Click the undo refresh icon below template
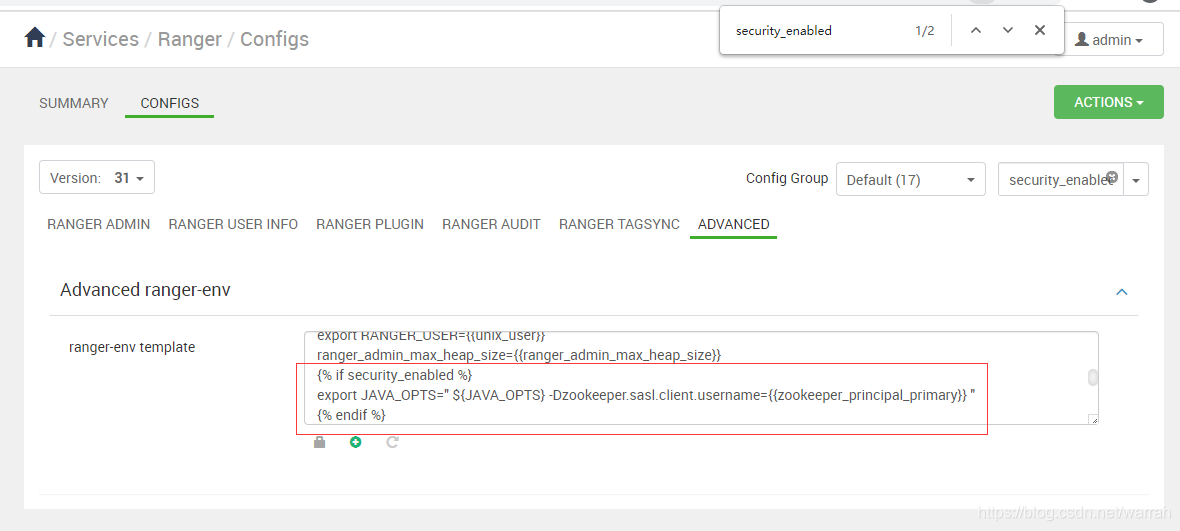 (392, 442)
